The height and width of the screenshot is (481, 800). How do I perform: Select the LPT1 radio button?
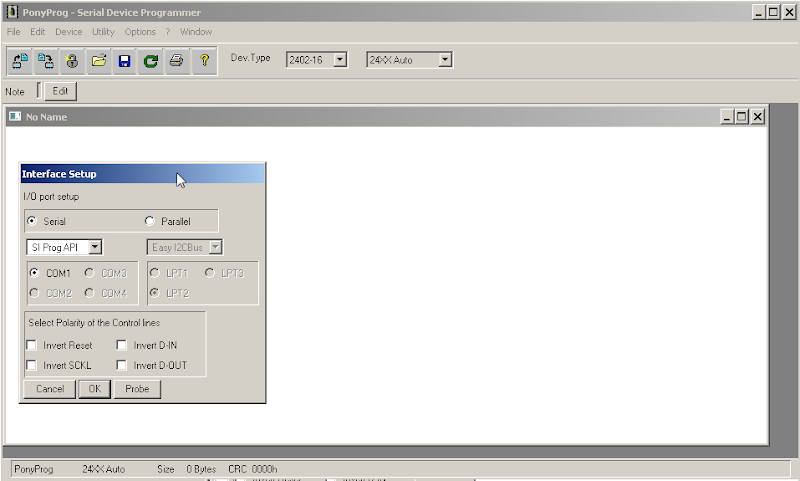(155, 273)
